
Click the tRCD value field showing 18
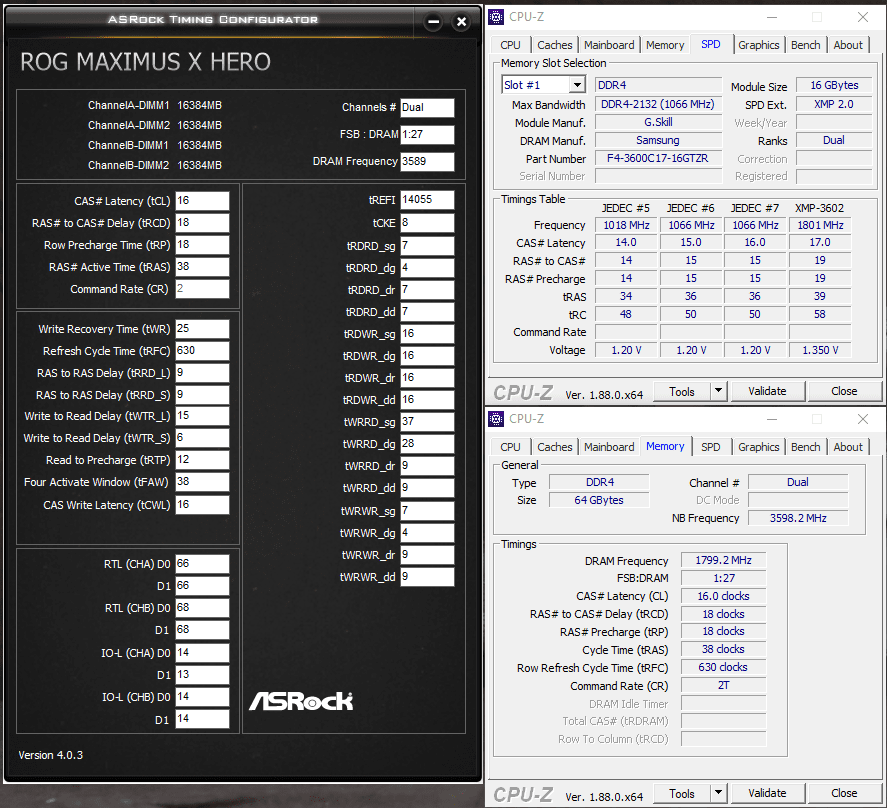tap(202, 223)
